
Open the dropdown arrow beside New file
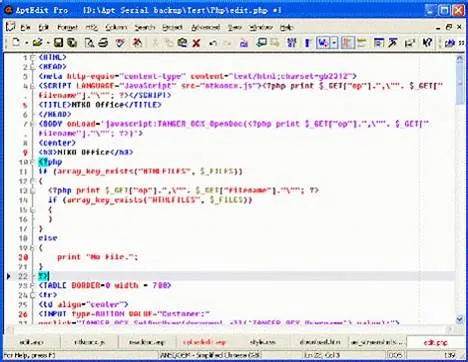(26, 43)
